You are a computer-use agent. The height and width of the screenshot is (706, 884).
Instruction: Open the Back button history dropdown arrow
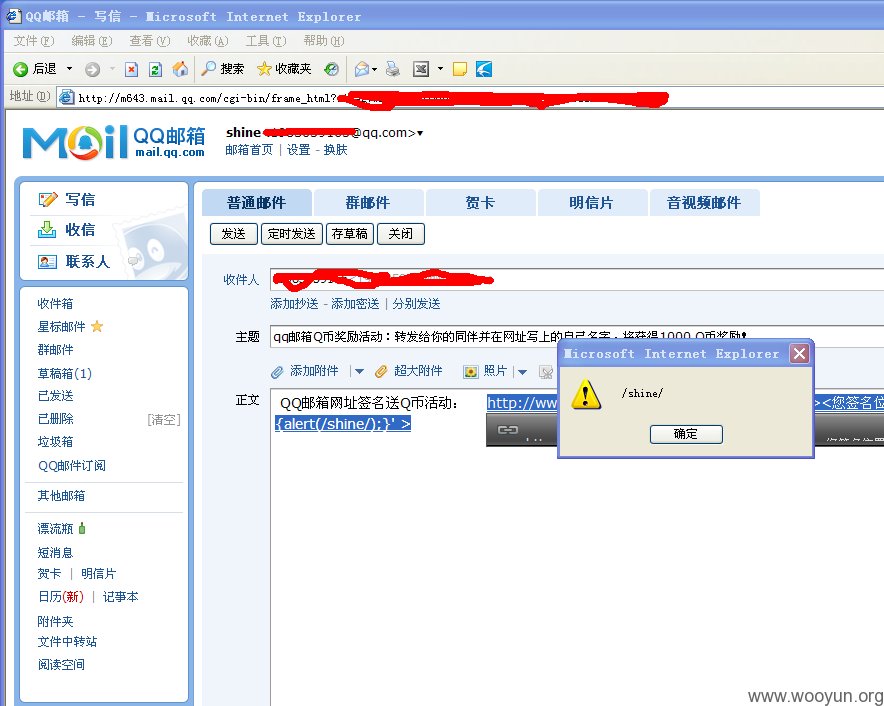coord(69,69)
